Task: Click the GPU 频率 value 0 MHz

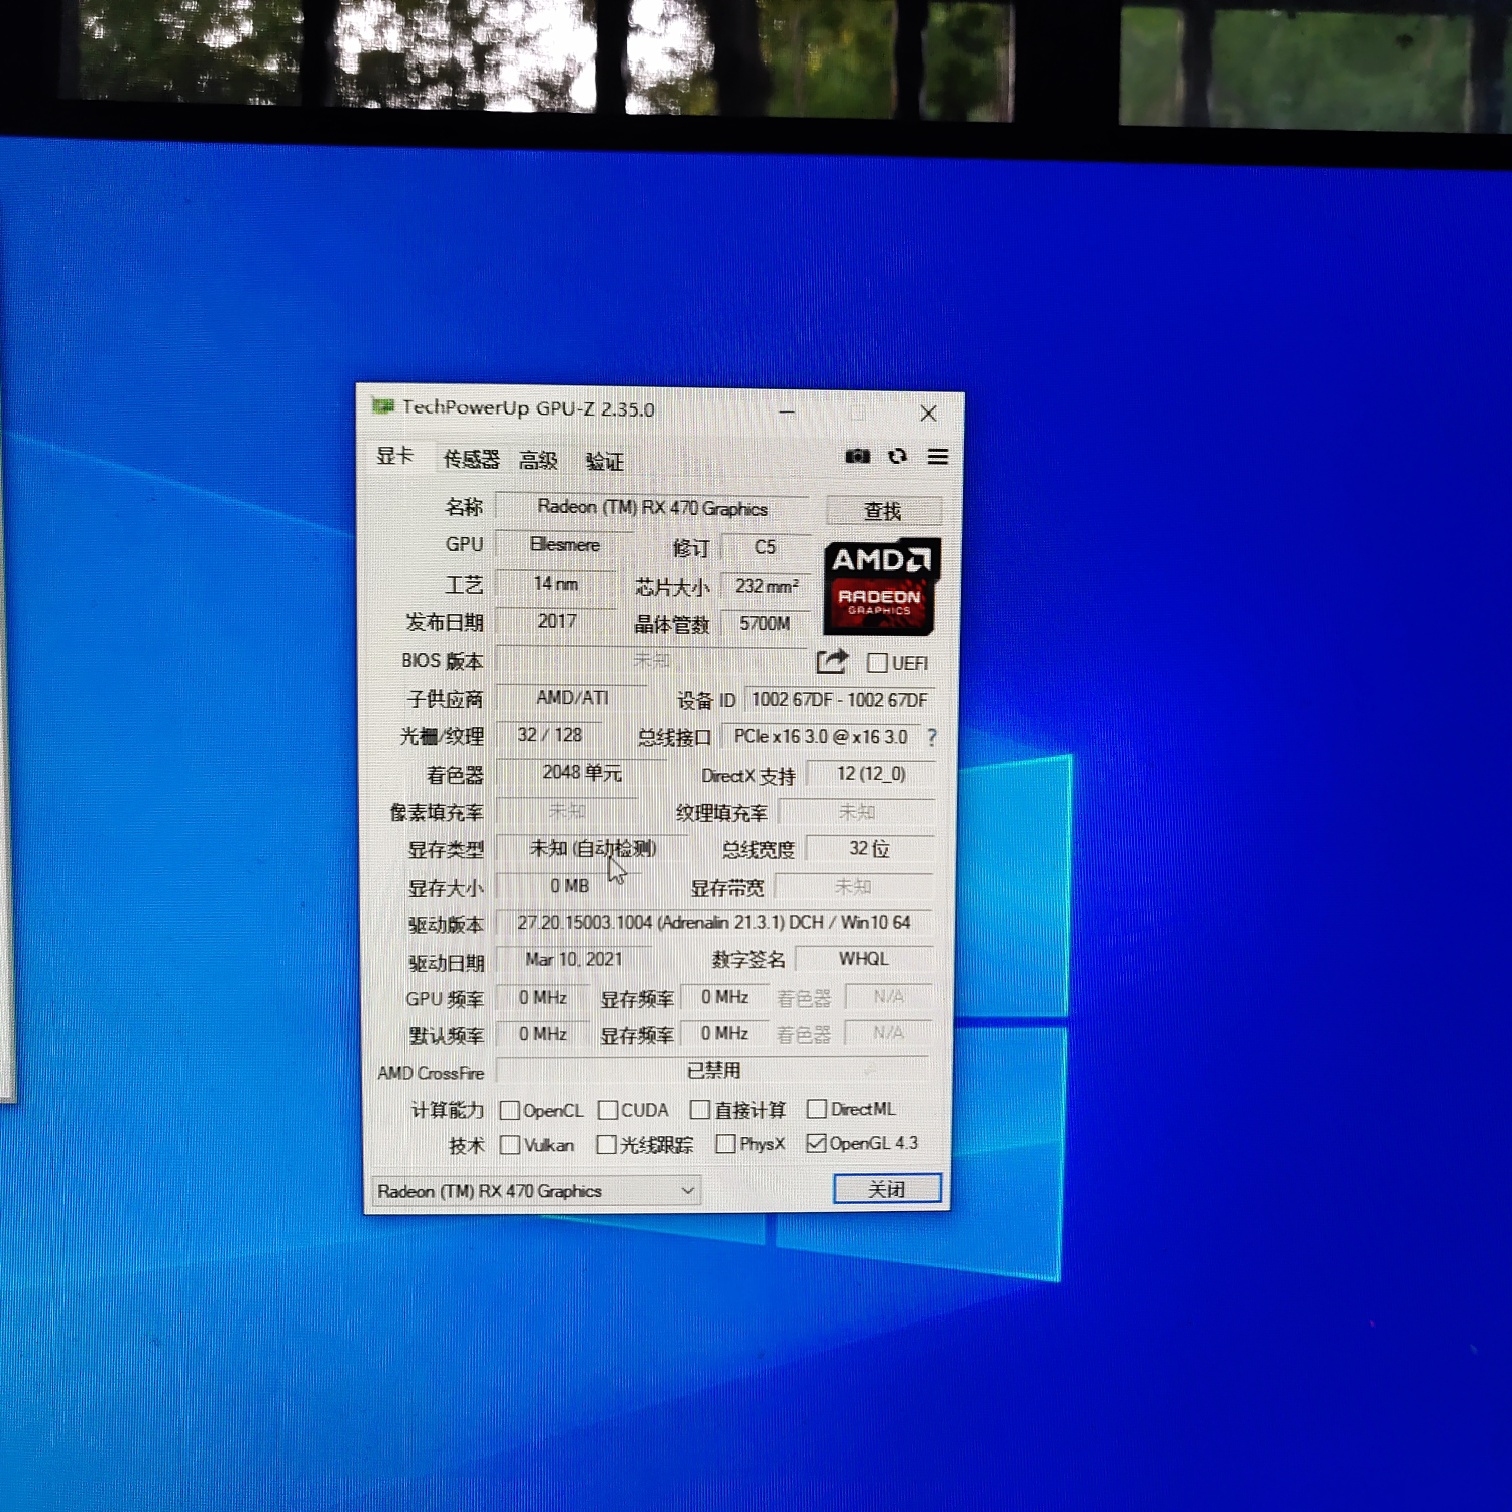Action: [543, 997]
